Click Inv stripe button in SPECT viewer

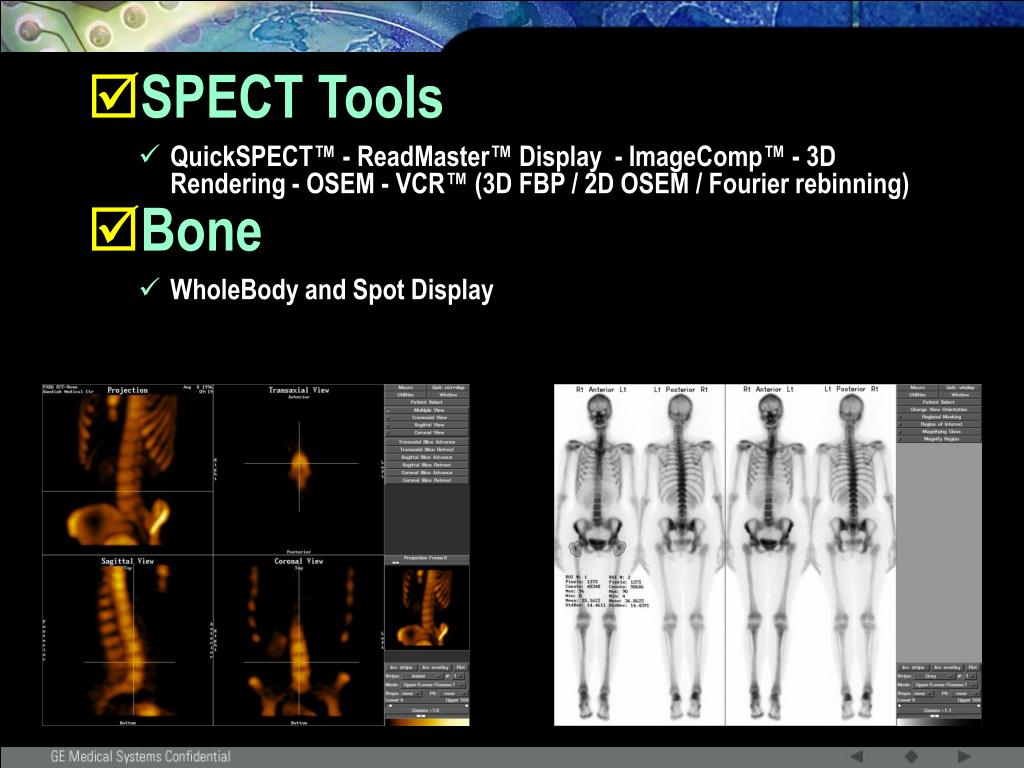coord(402,667)
